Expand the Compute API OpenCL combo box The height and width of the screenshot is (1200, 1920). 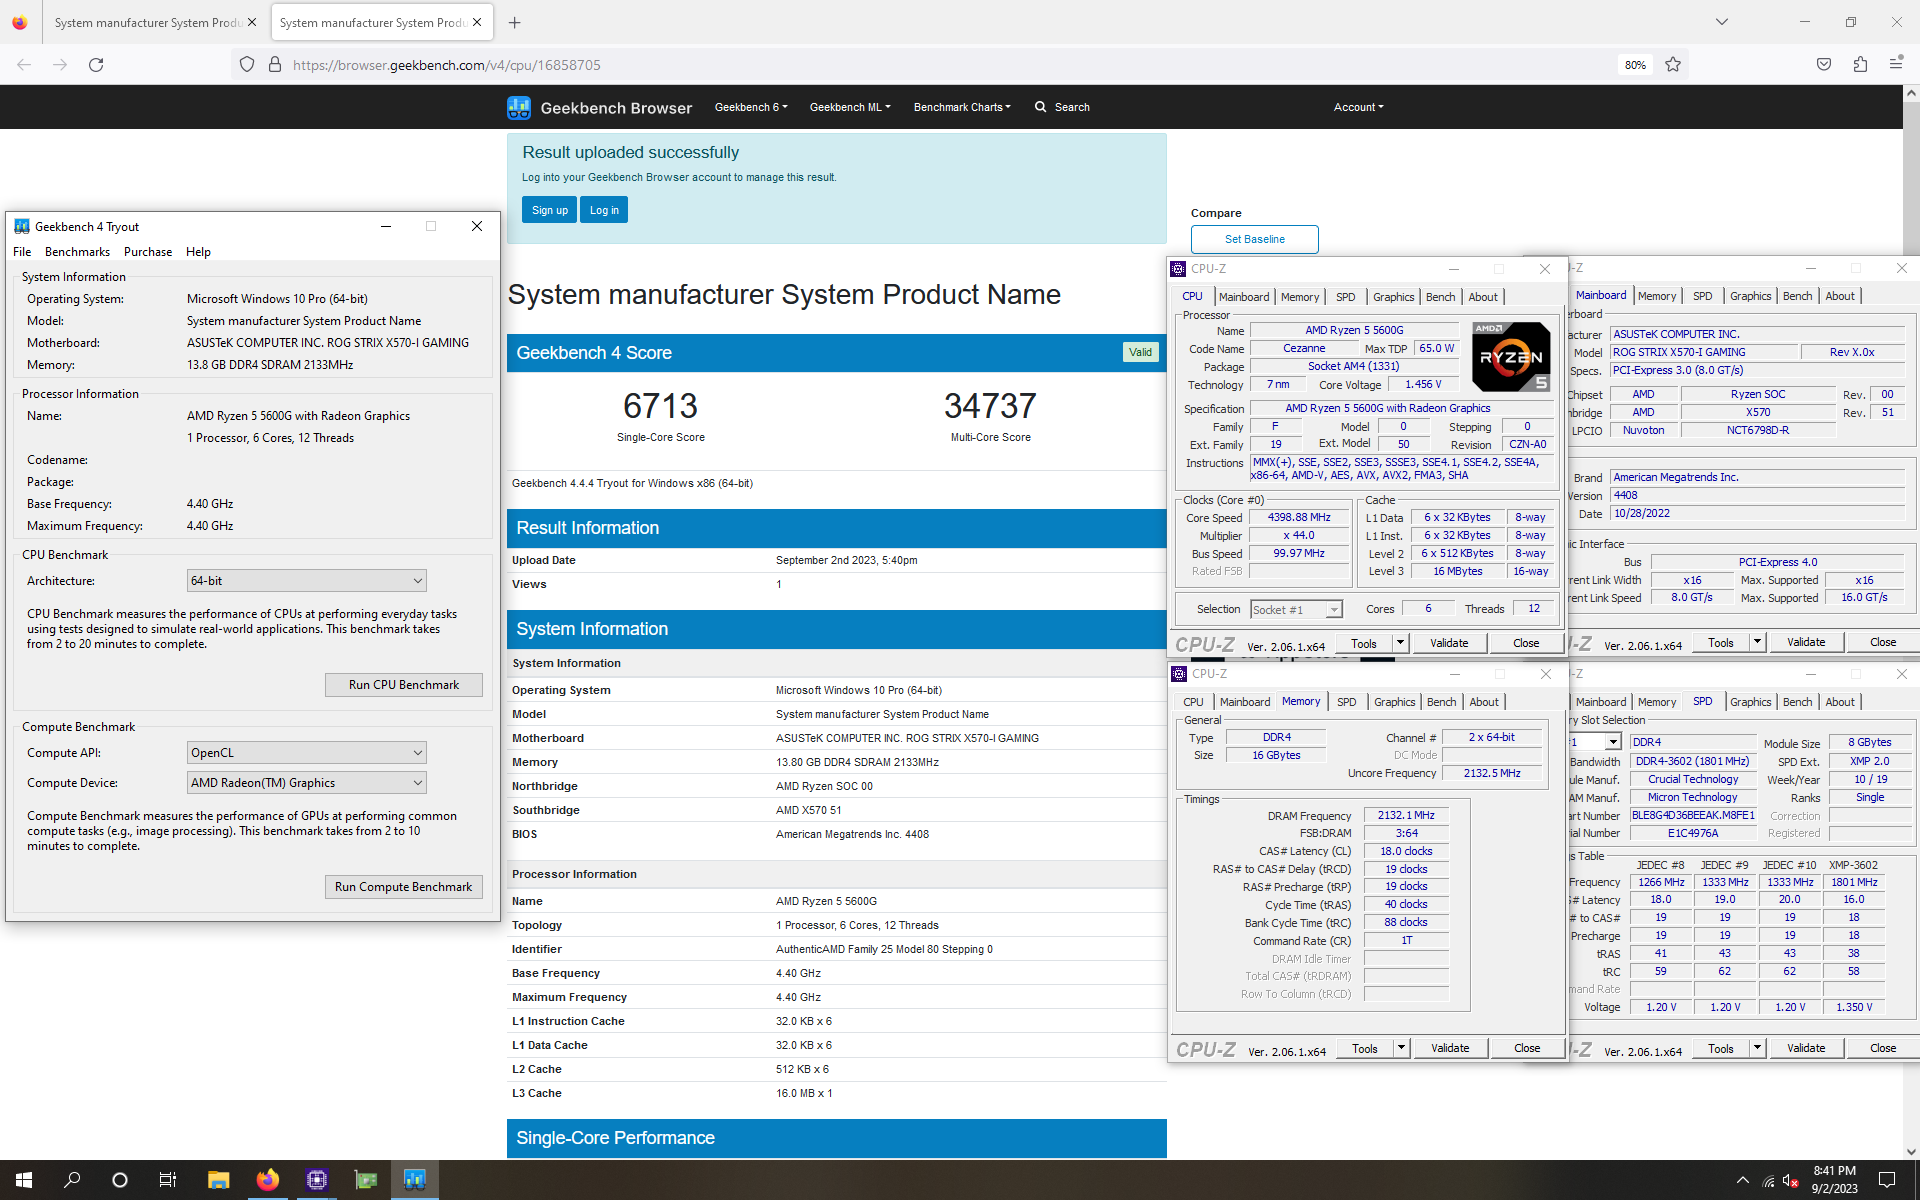307,753
